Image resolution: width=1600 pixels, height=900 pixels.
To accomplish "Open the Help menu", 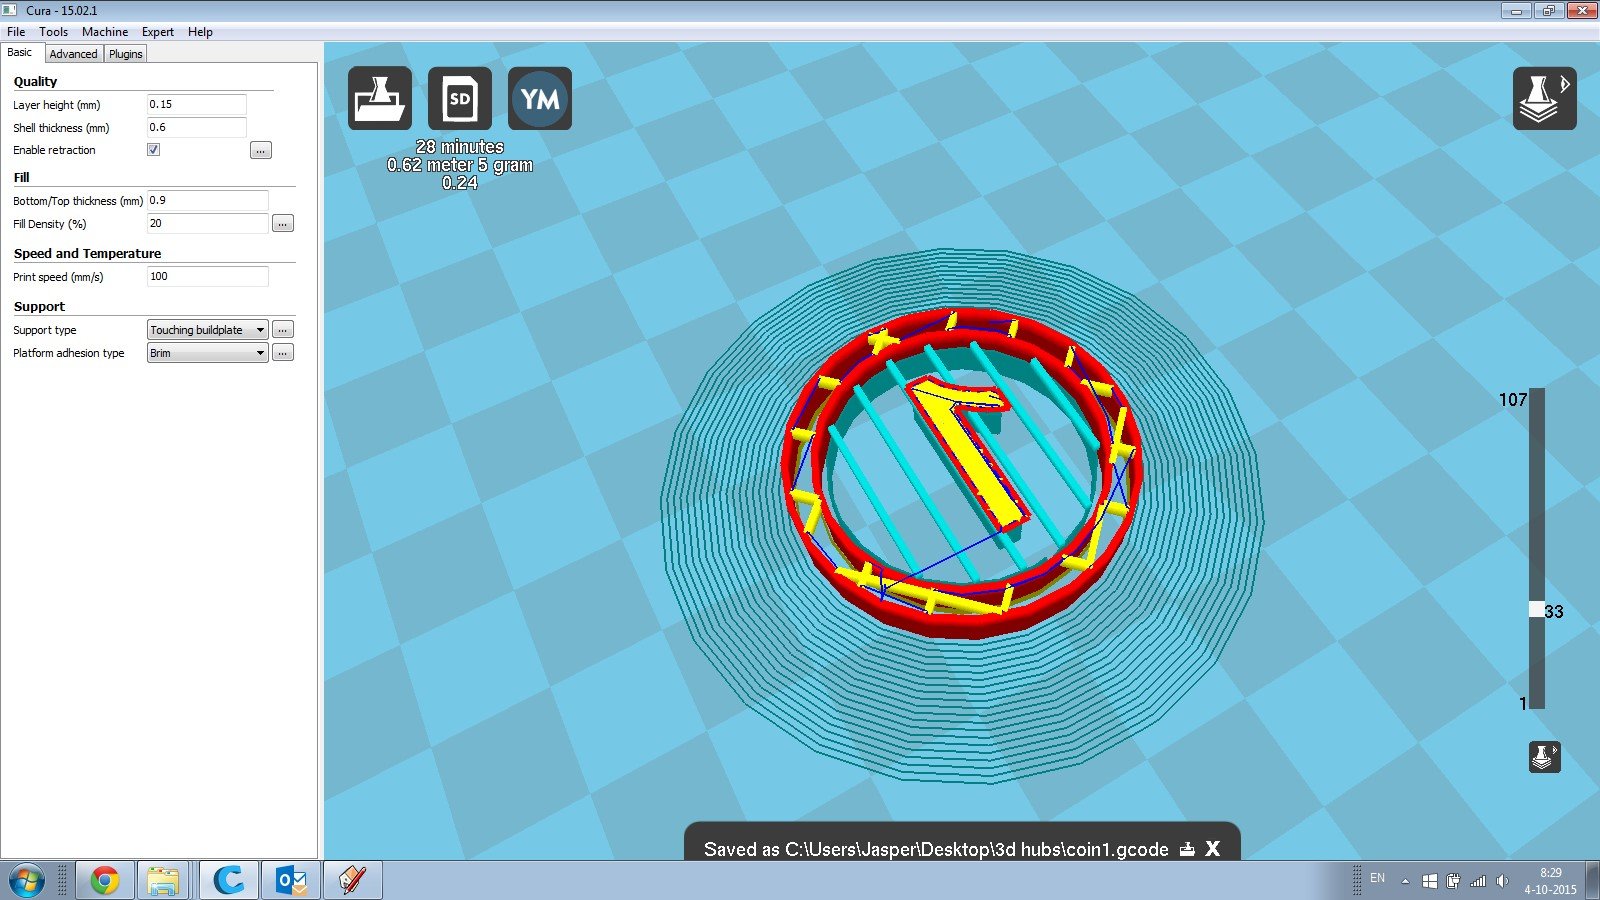I will (200, 32).
